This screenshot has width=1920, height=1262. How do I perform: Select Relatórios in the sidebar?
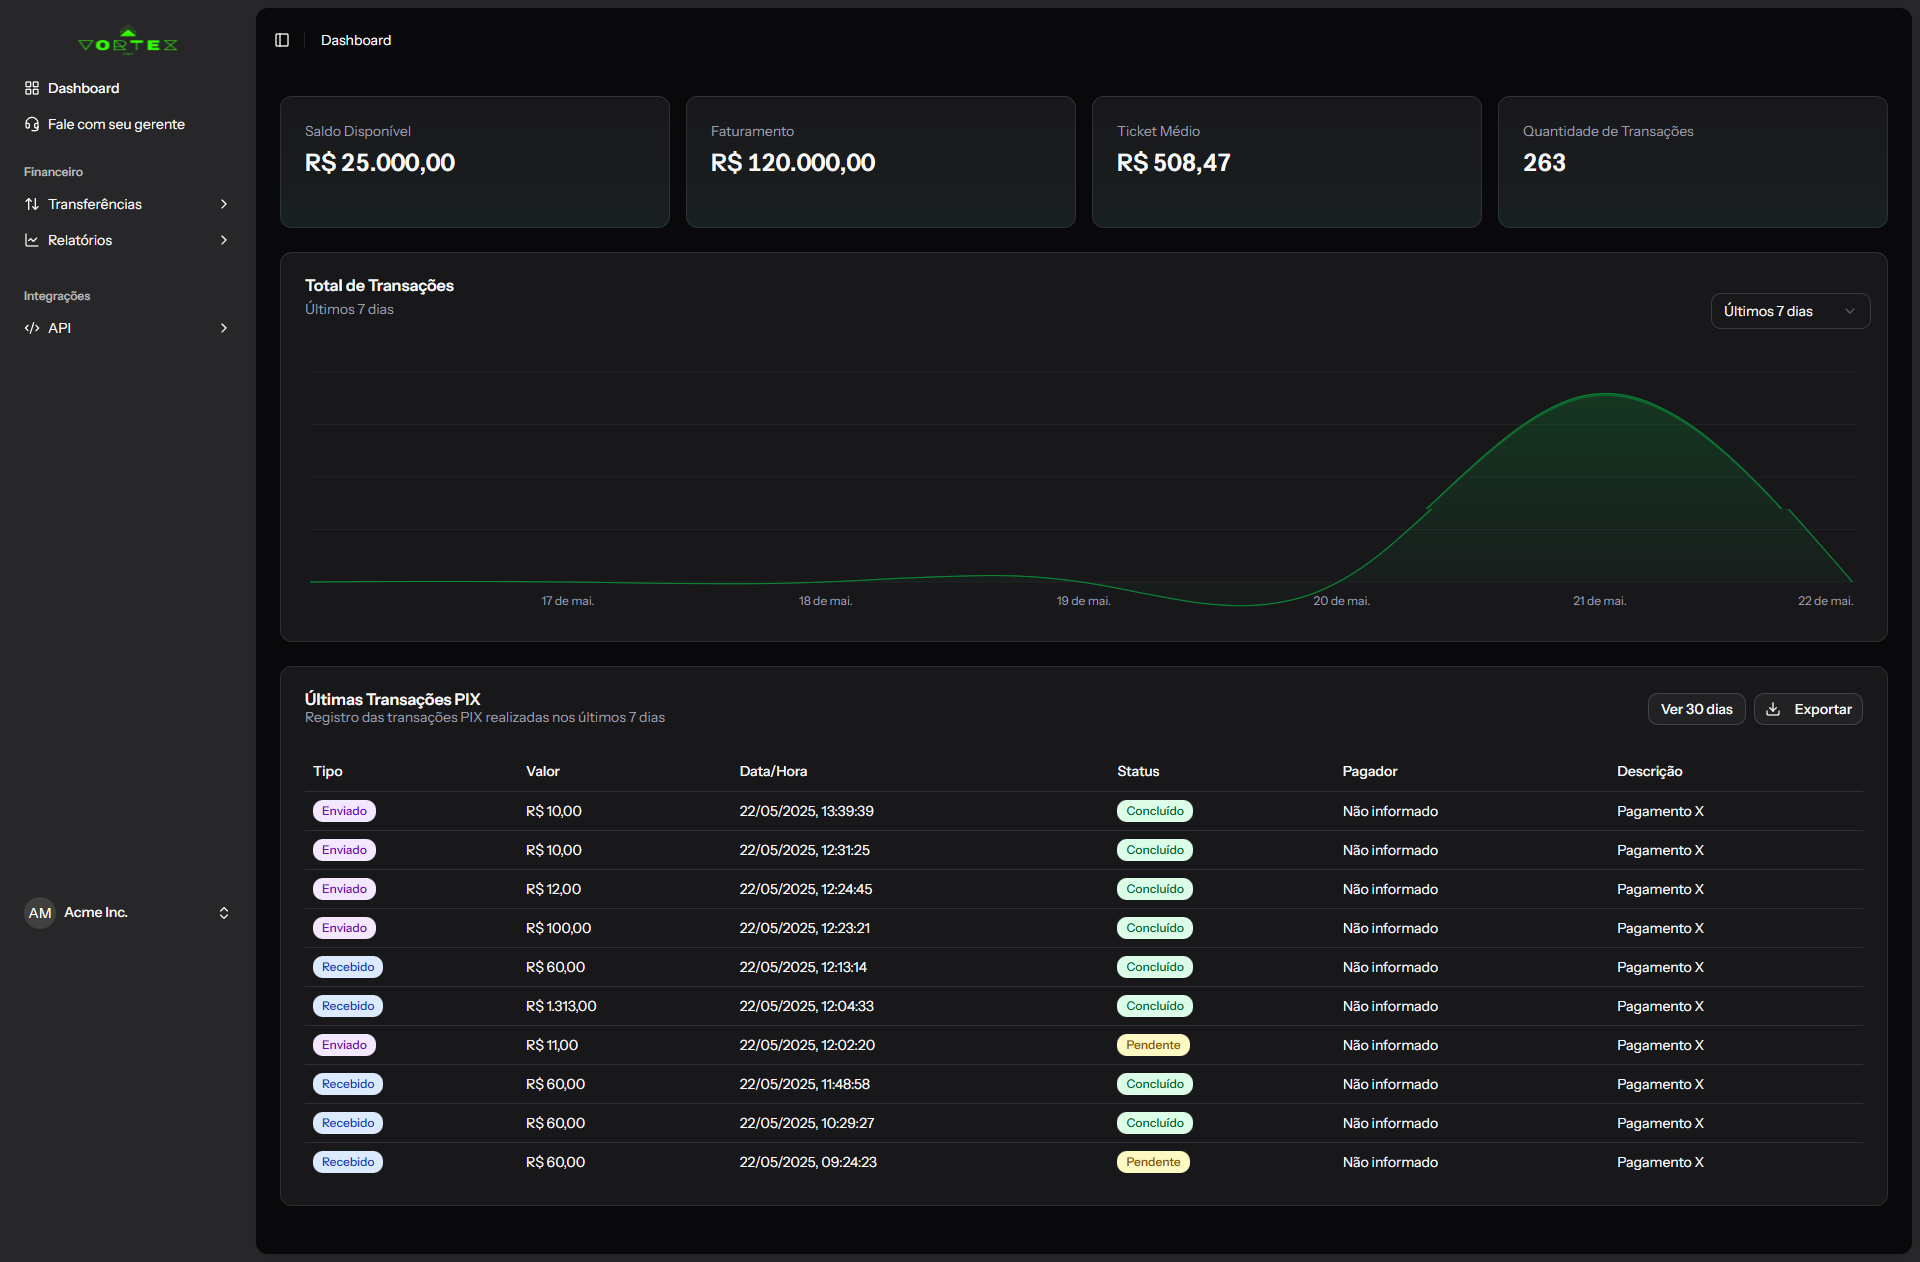point(128,240)
